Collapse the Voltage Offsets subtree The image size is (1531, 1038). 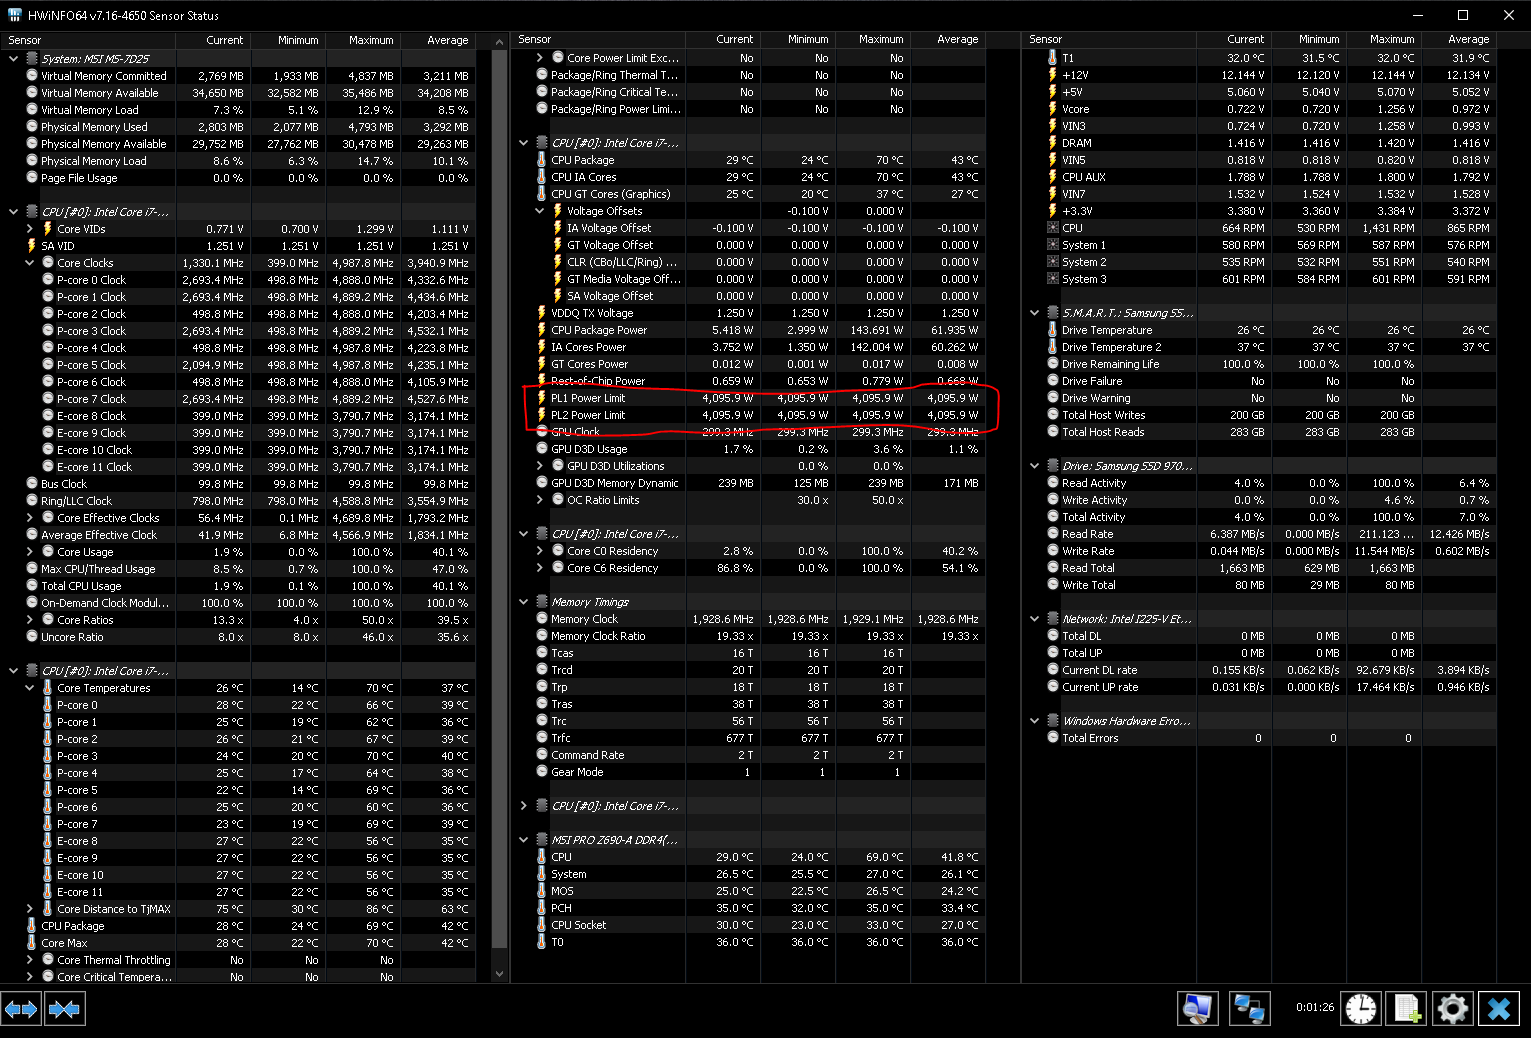coord(540,211)
